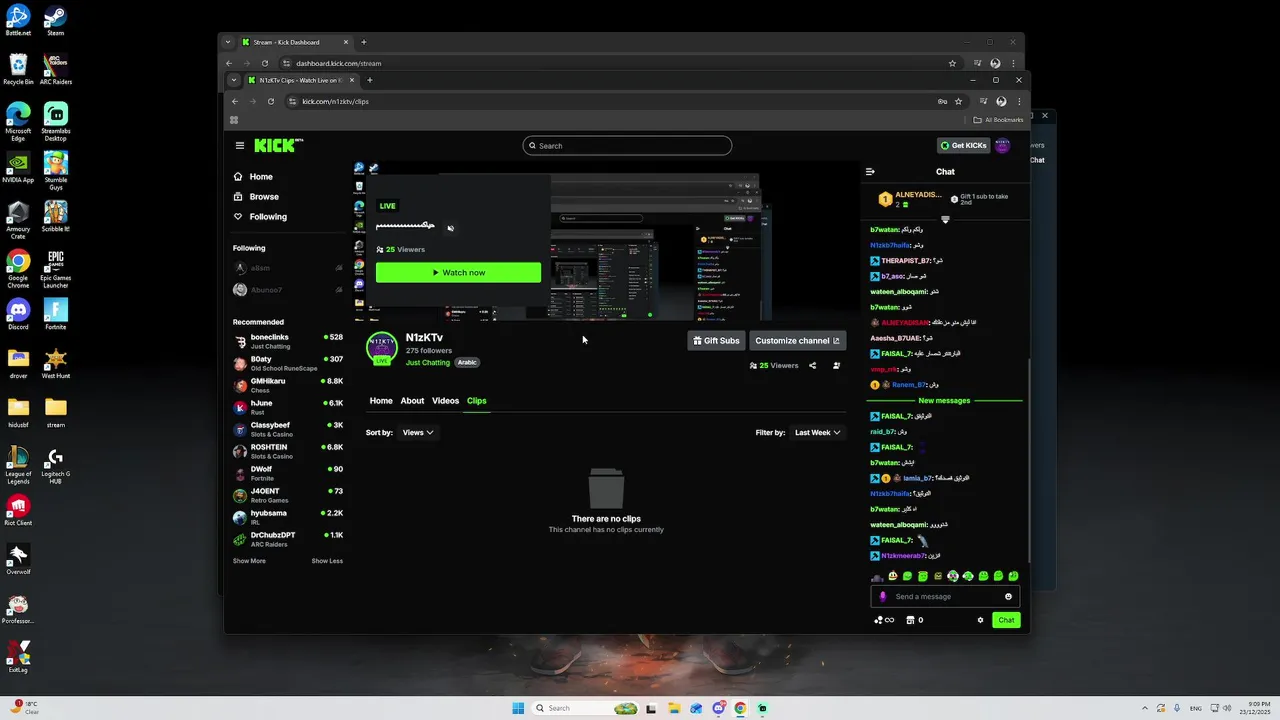Toggle notifications for followed channel Abunoo7
Viewport: 1280px width, 720px height.
(339, 290)
